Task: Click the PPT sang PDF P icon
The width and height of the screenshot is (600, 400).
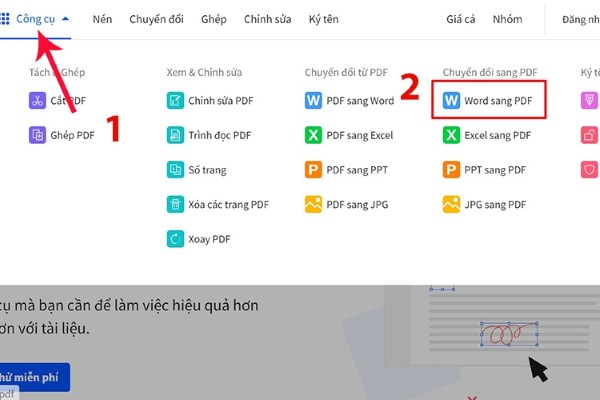Action: click(x=451, y=170)
